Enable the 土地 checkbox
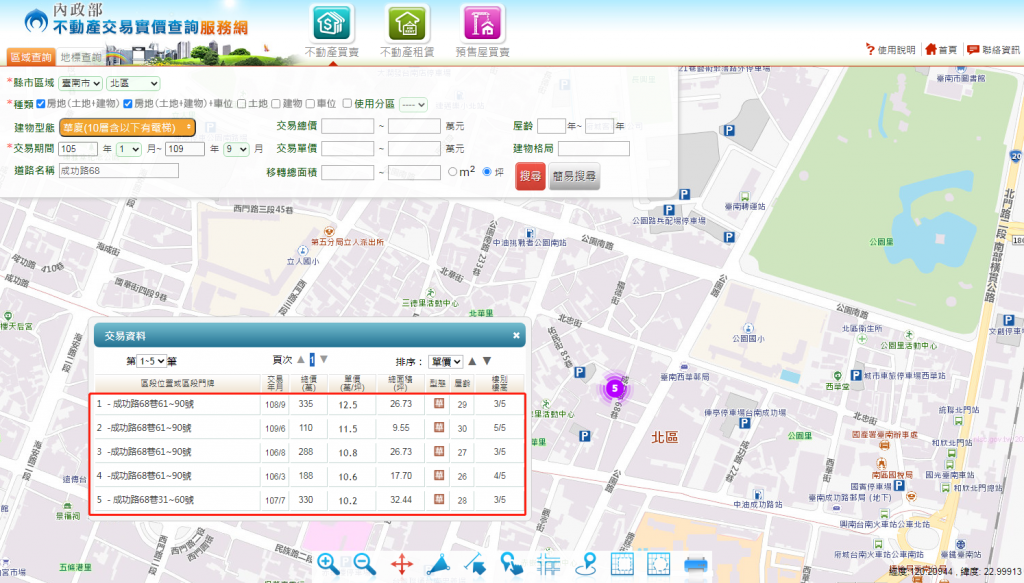Screen dimensions: 1024x583 240,103
